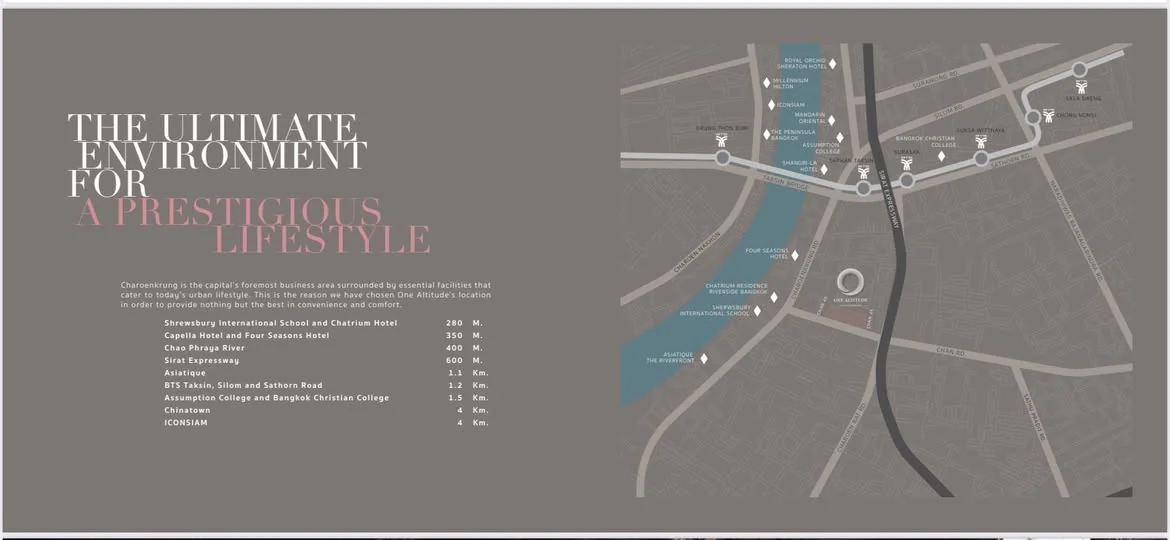This screenshot has height=540, width=1170.
Task: Click the Millennium Hilton diamond marker
Action: pyautogui.click(x=766, y=83)
